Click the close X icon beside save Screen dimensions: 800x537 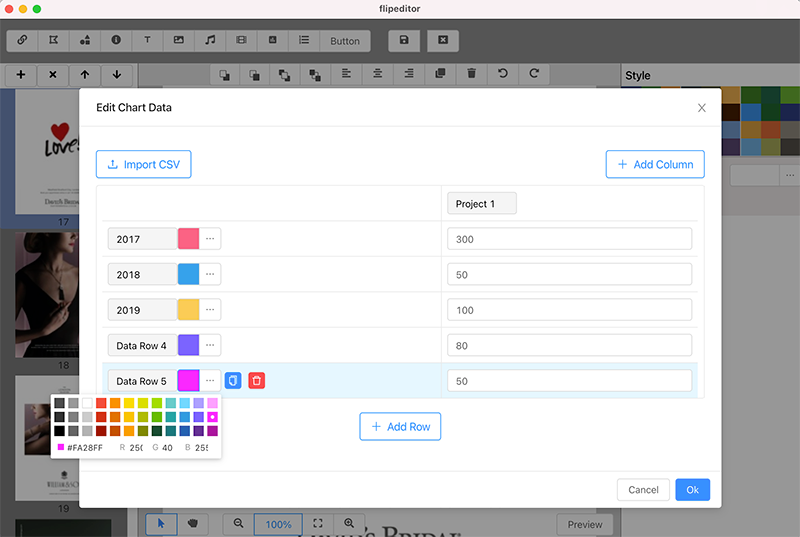(443, 40)
